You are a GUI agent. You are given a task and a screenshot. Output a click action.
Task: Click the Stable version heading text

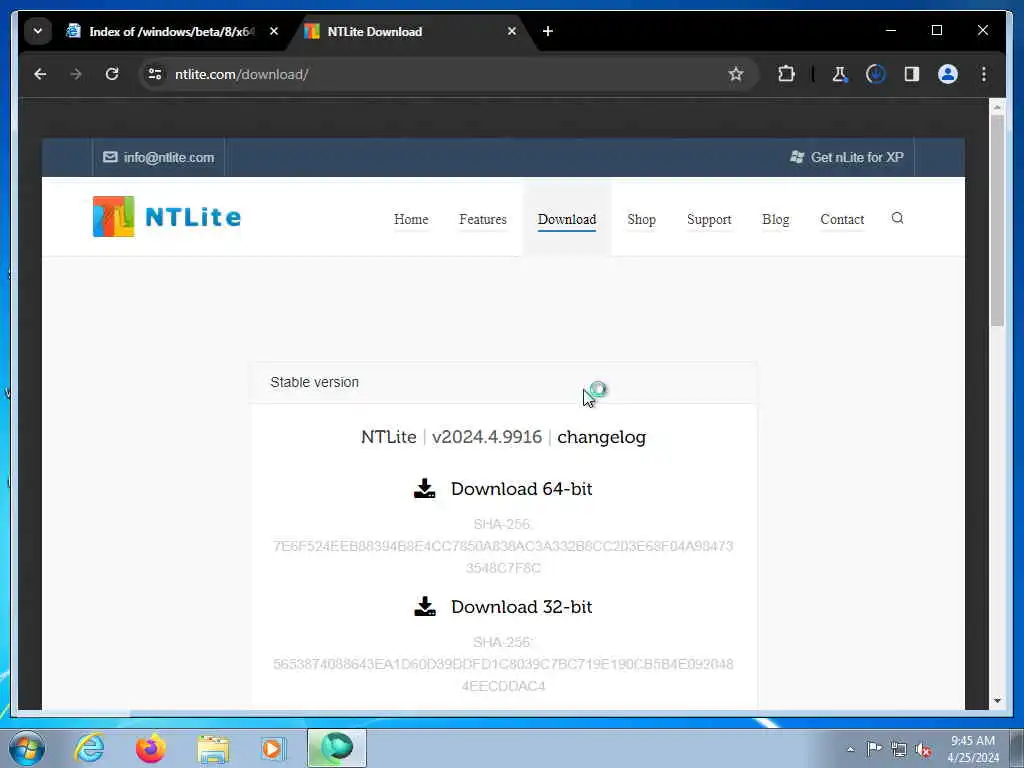click(x=314, y=383)
